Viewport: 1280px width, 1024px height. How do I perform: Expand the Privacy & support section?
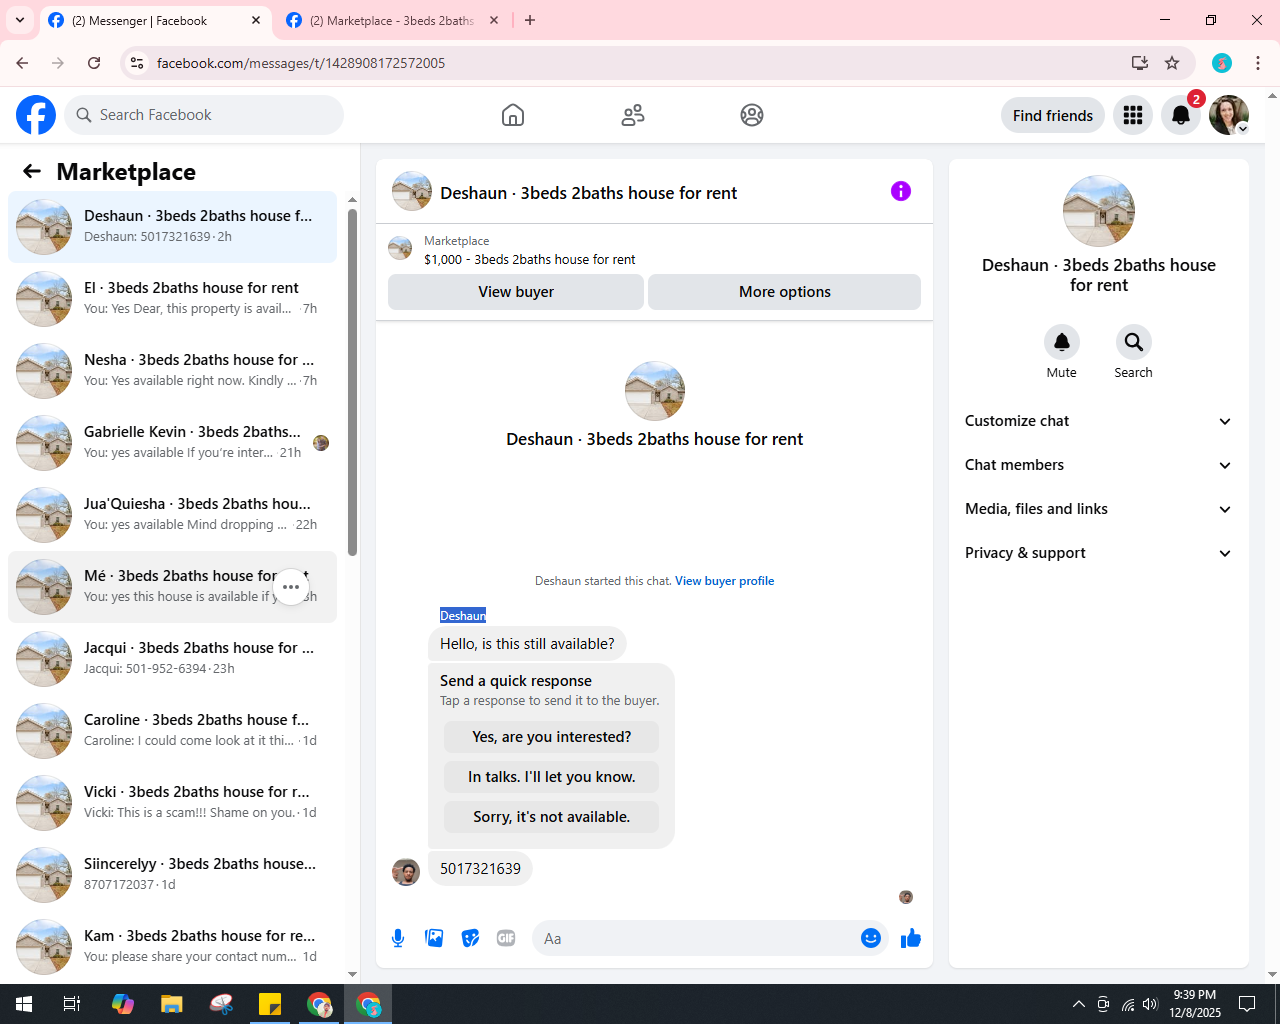[x=1098, y=553]
